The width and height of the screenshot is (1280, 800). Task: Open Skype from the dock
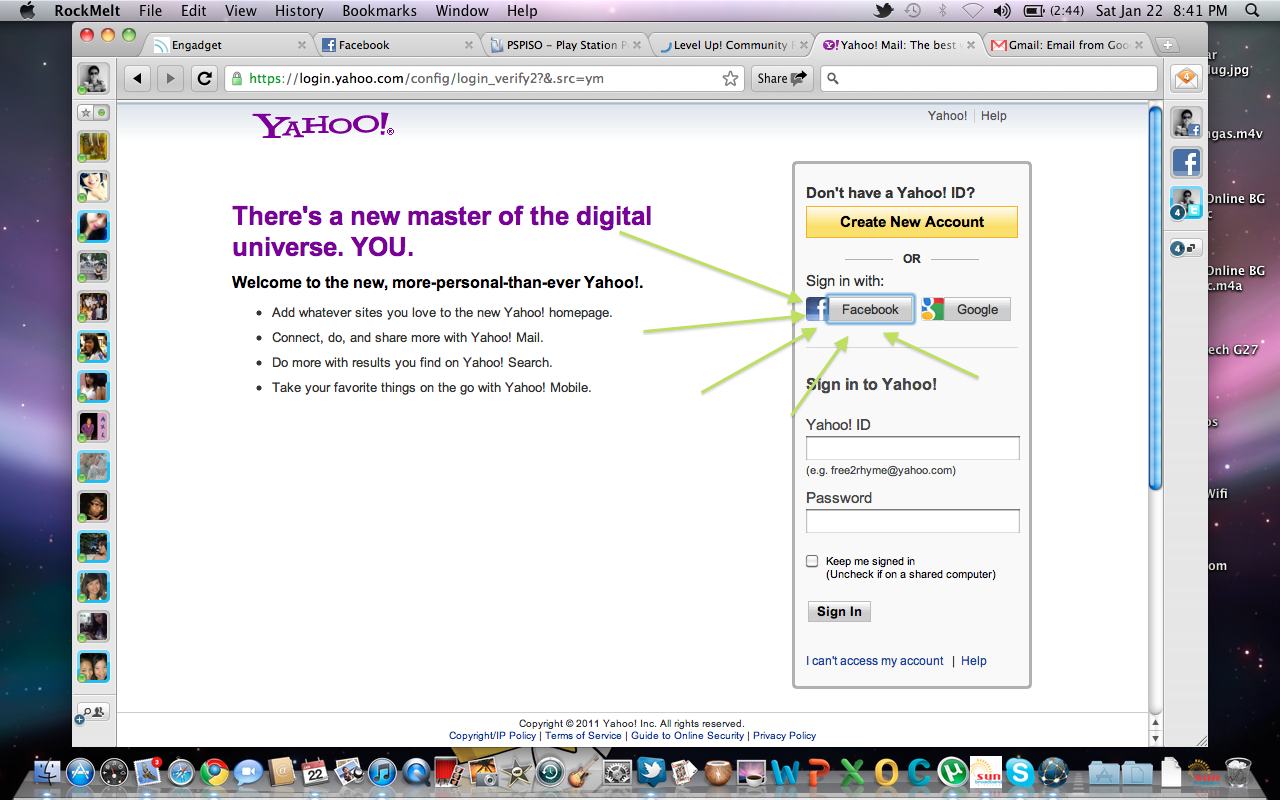coord(1020,772)
